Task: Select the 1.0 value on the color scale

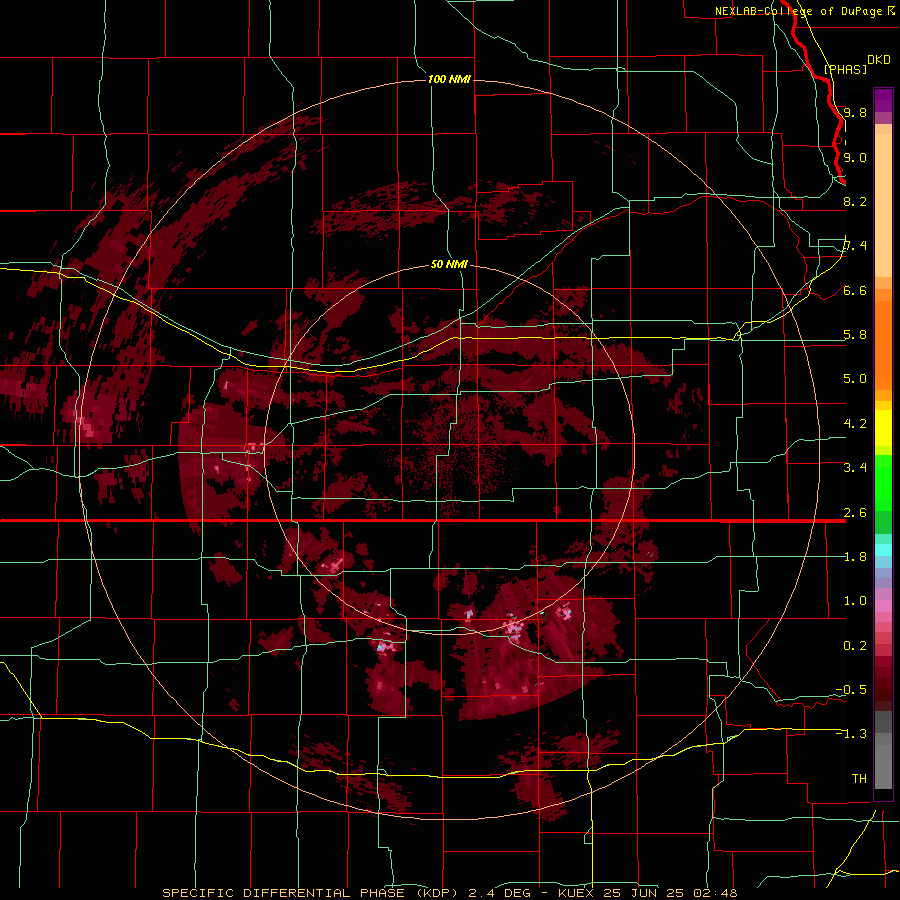Action: coord(855,601)
